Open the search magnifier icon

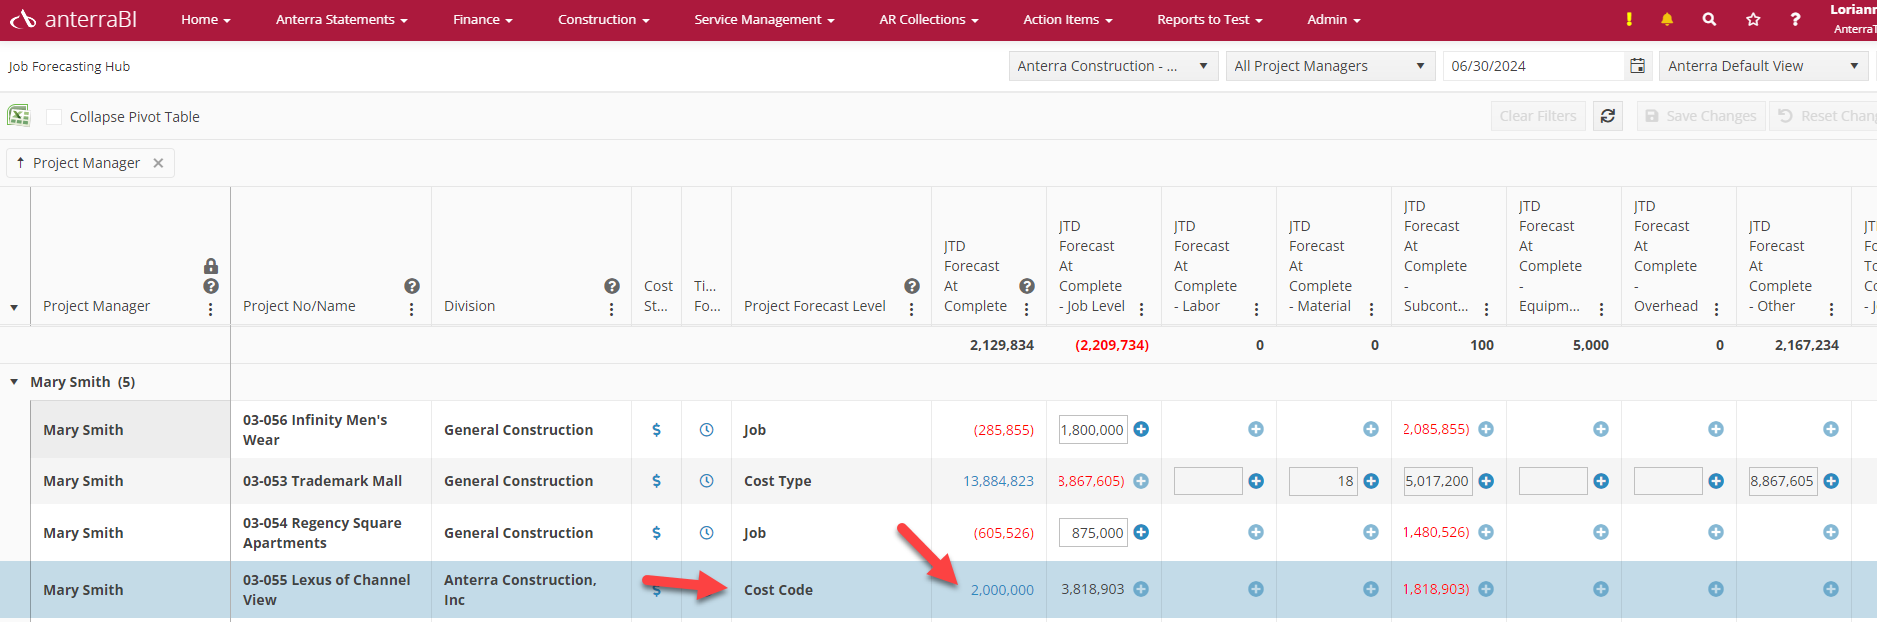(x=1709, y=19)
